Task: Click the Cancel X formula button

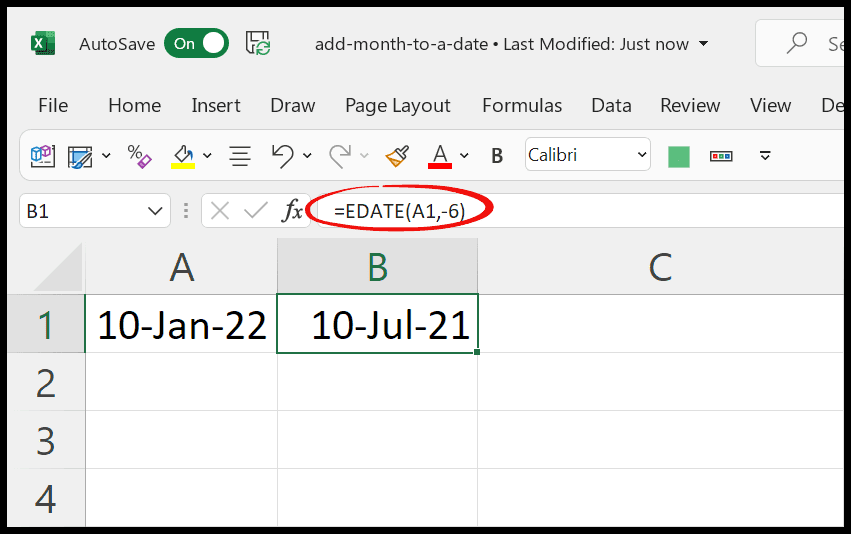Action: (220, 211)
